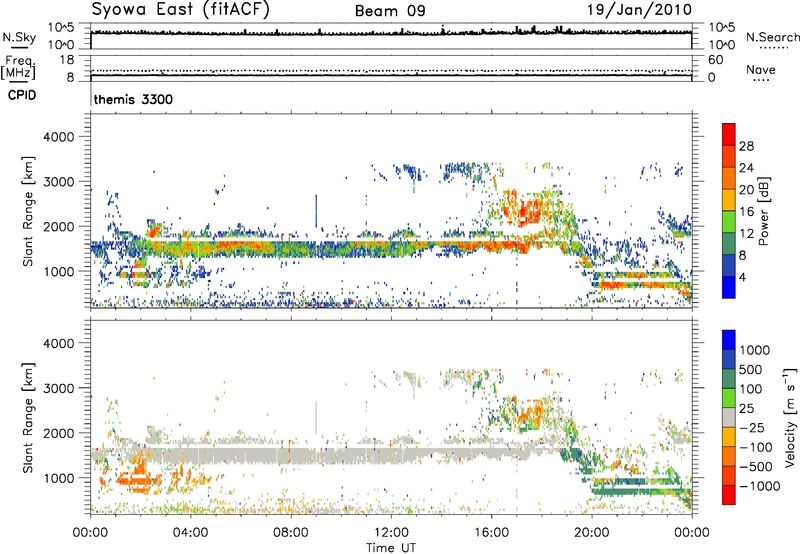The width and height of the screenshot is (800, 554).
Task: Click the '3000' tick on velocity plot axis
Action: [x=58, y=388]
